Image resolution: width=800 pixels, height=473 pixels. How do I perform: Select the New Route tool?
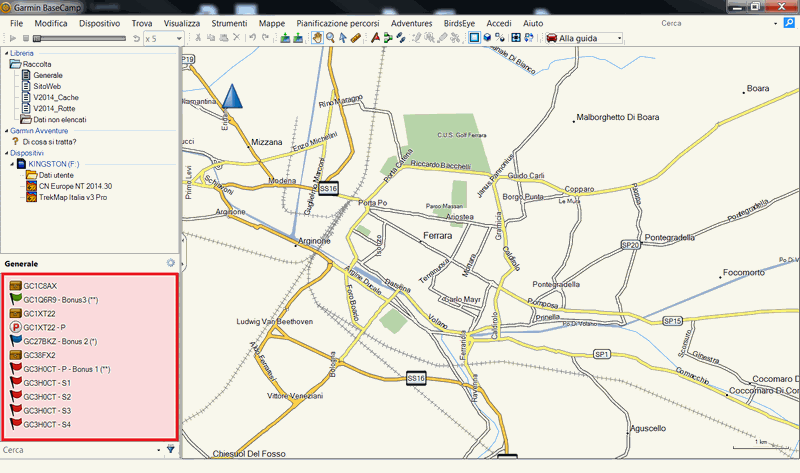click(x=388, y=38)
